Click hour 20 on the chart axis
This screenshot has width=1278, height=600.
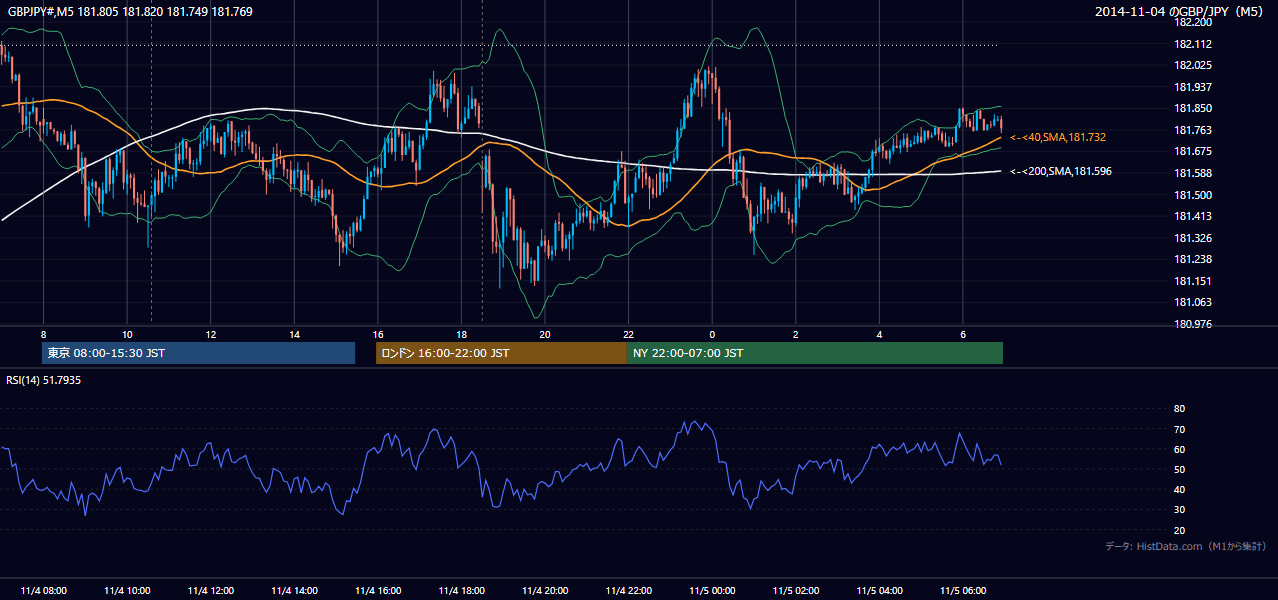tap(545, 334)
